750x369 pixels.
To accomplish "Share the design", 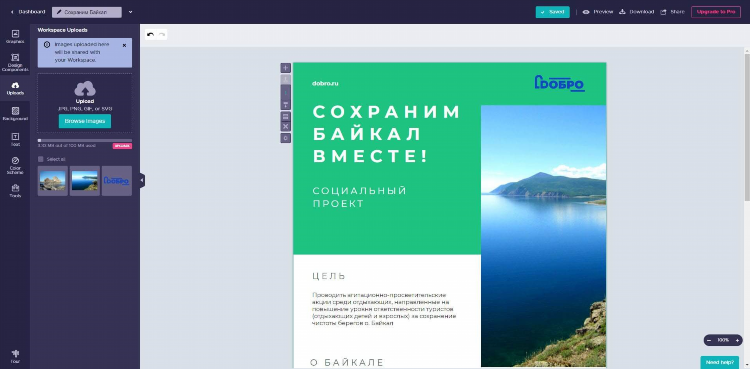I will click(x=673, y=12).
